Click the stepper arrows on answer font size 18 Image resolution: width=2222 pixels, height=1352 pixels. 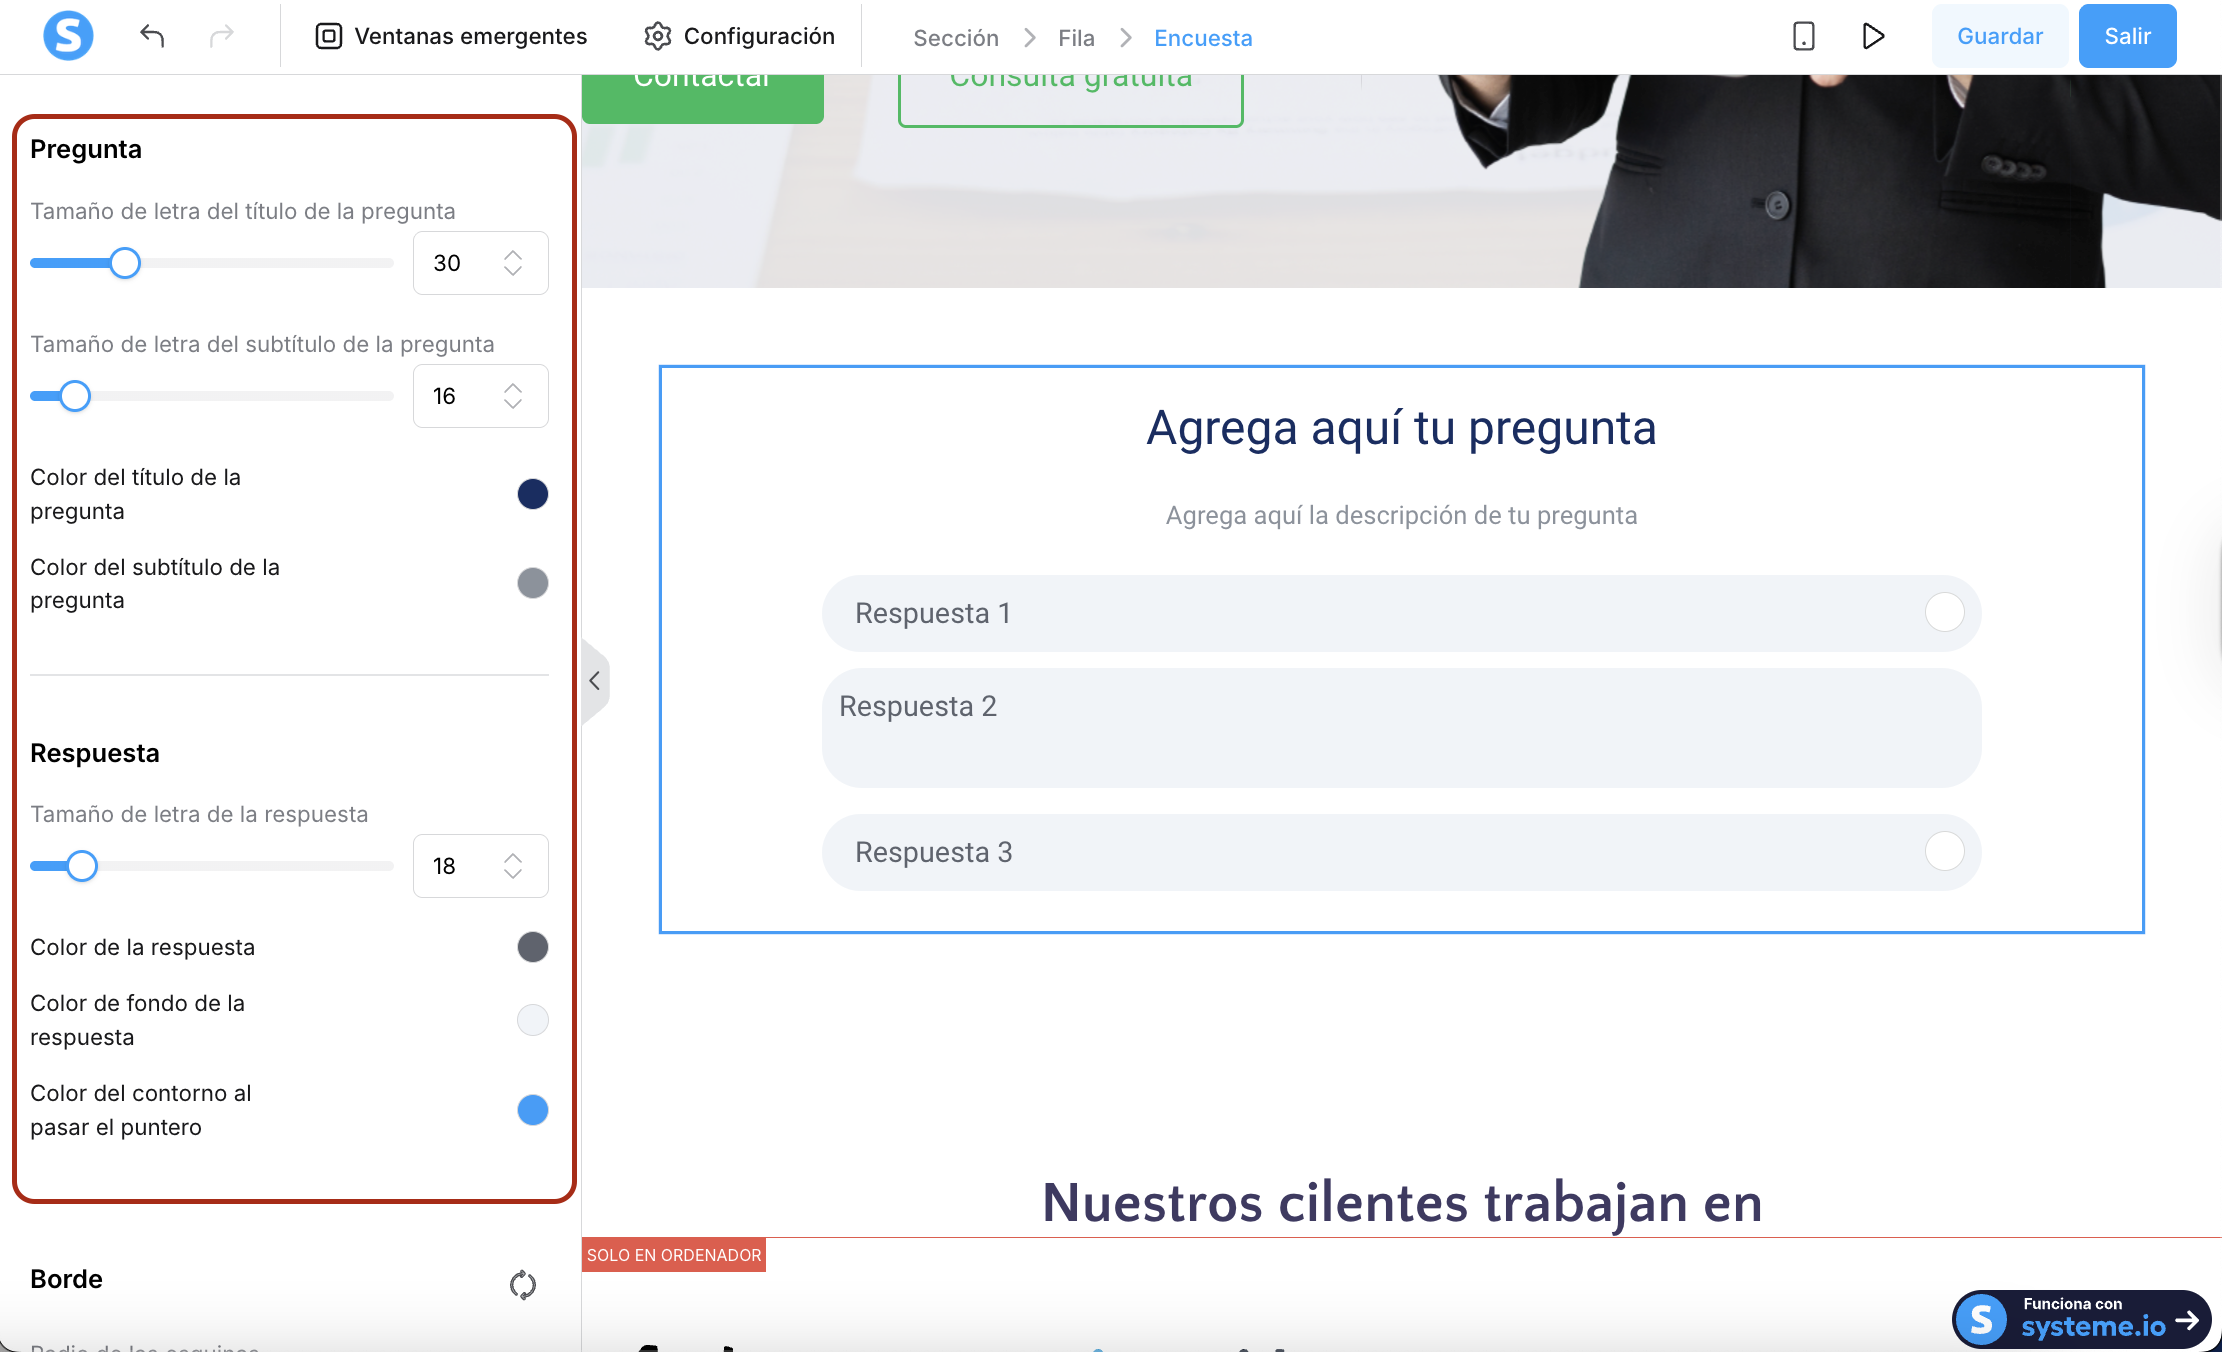pos(513,866)
